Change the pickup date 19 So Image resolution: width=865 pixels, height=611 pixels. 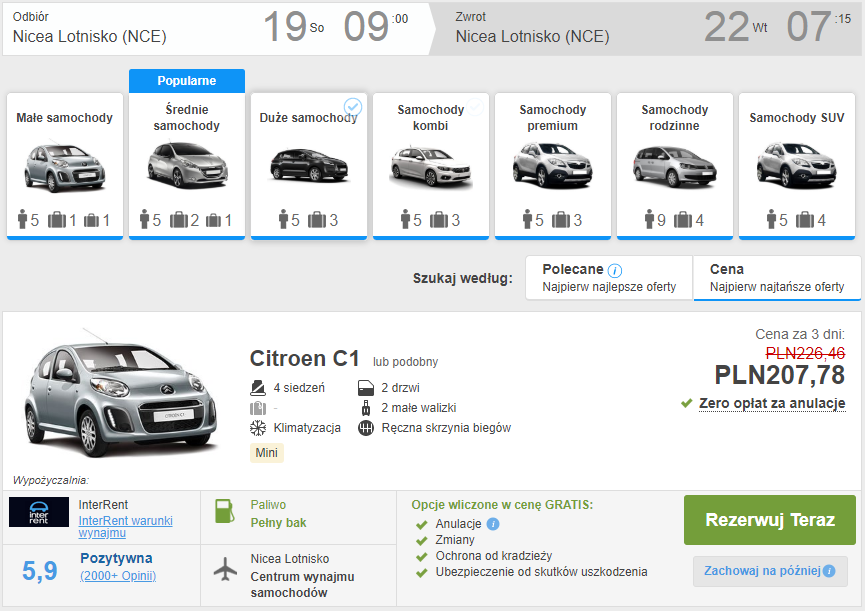pos(293,28)
